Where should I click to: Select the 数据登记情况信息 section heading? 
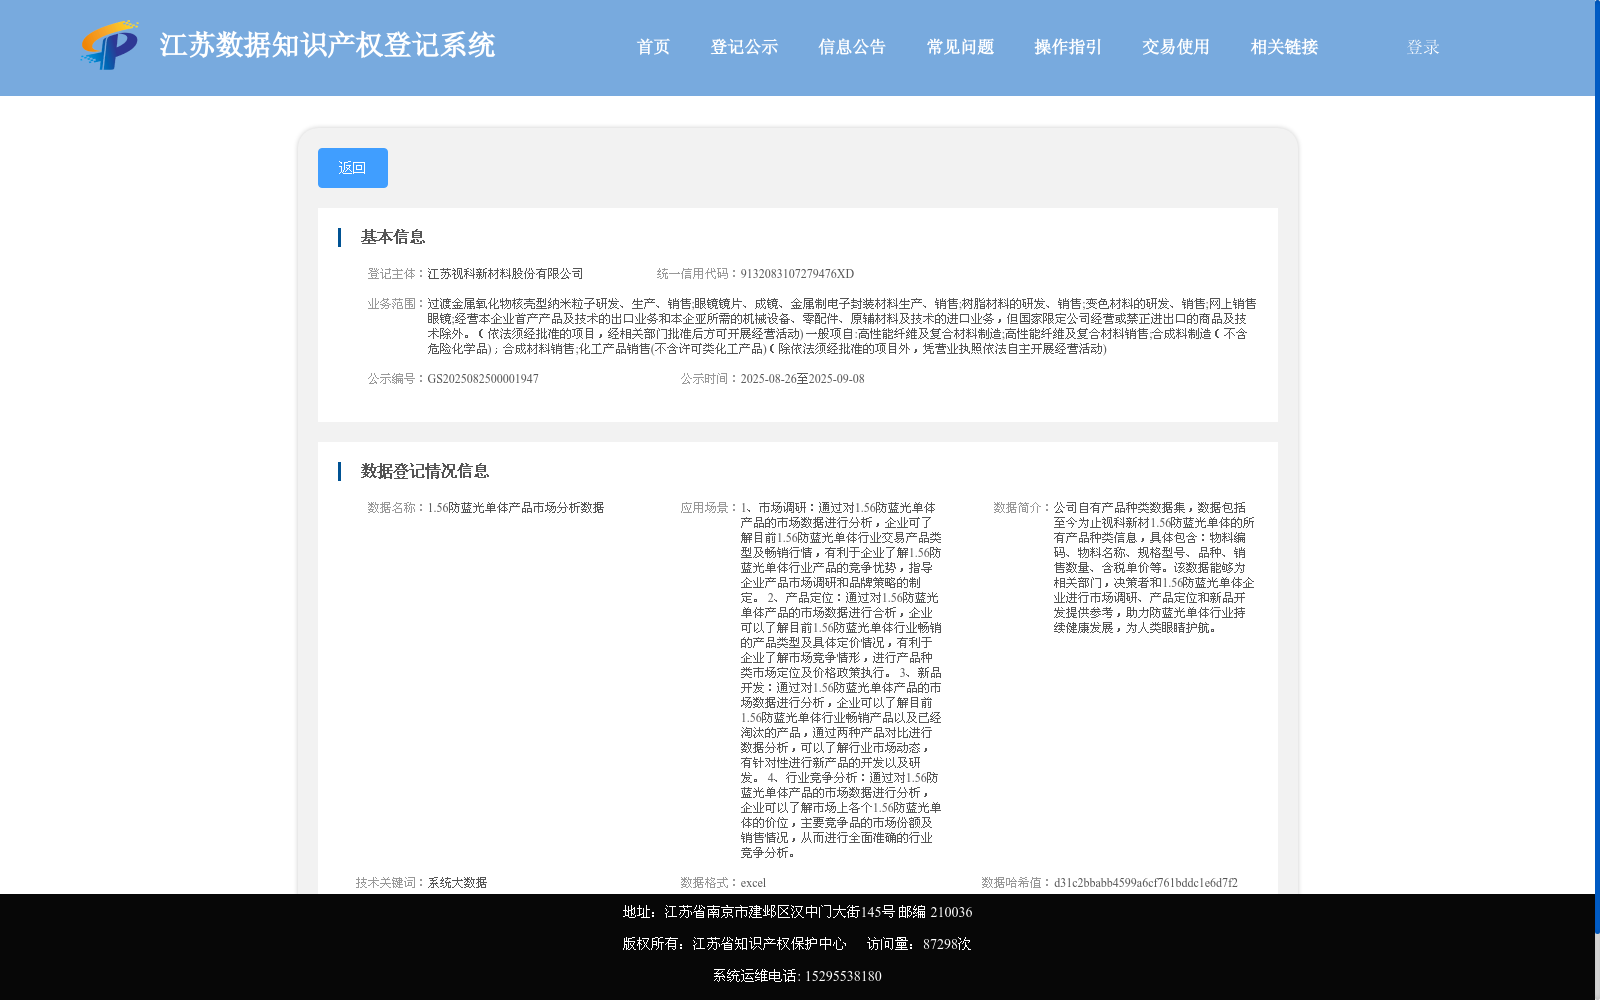(425, 471)
